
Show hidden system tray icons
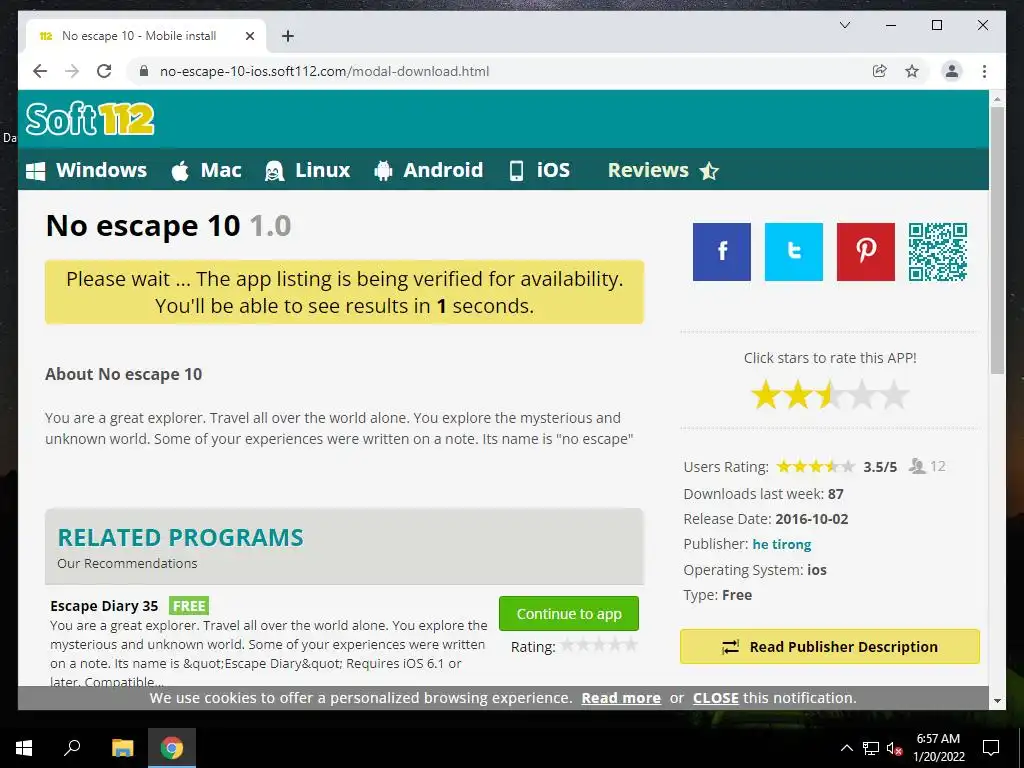846,748
